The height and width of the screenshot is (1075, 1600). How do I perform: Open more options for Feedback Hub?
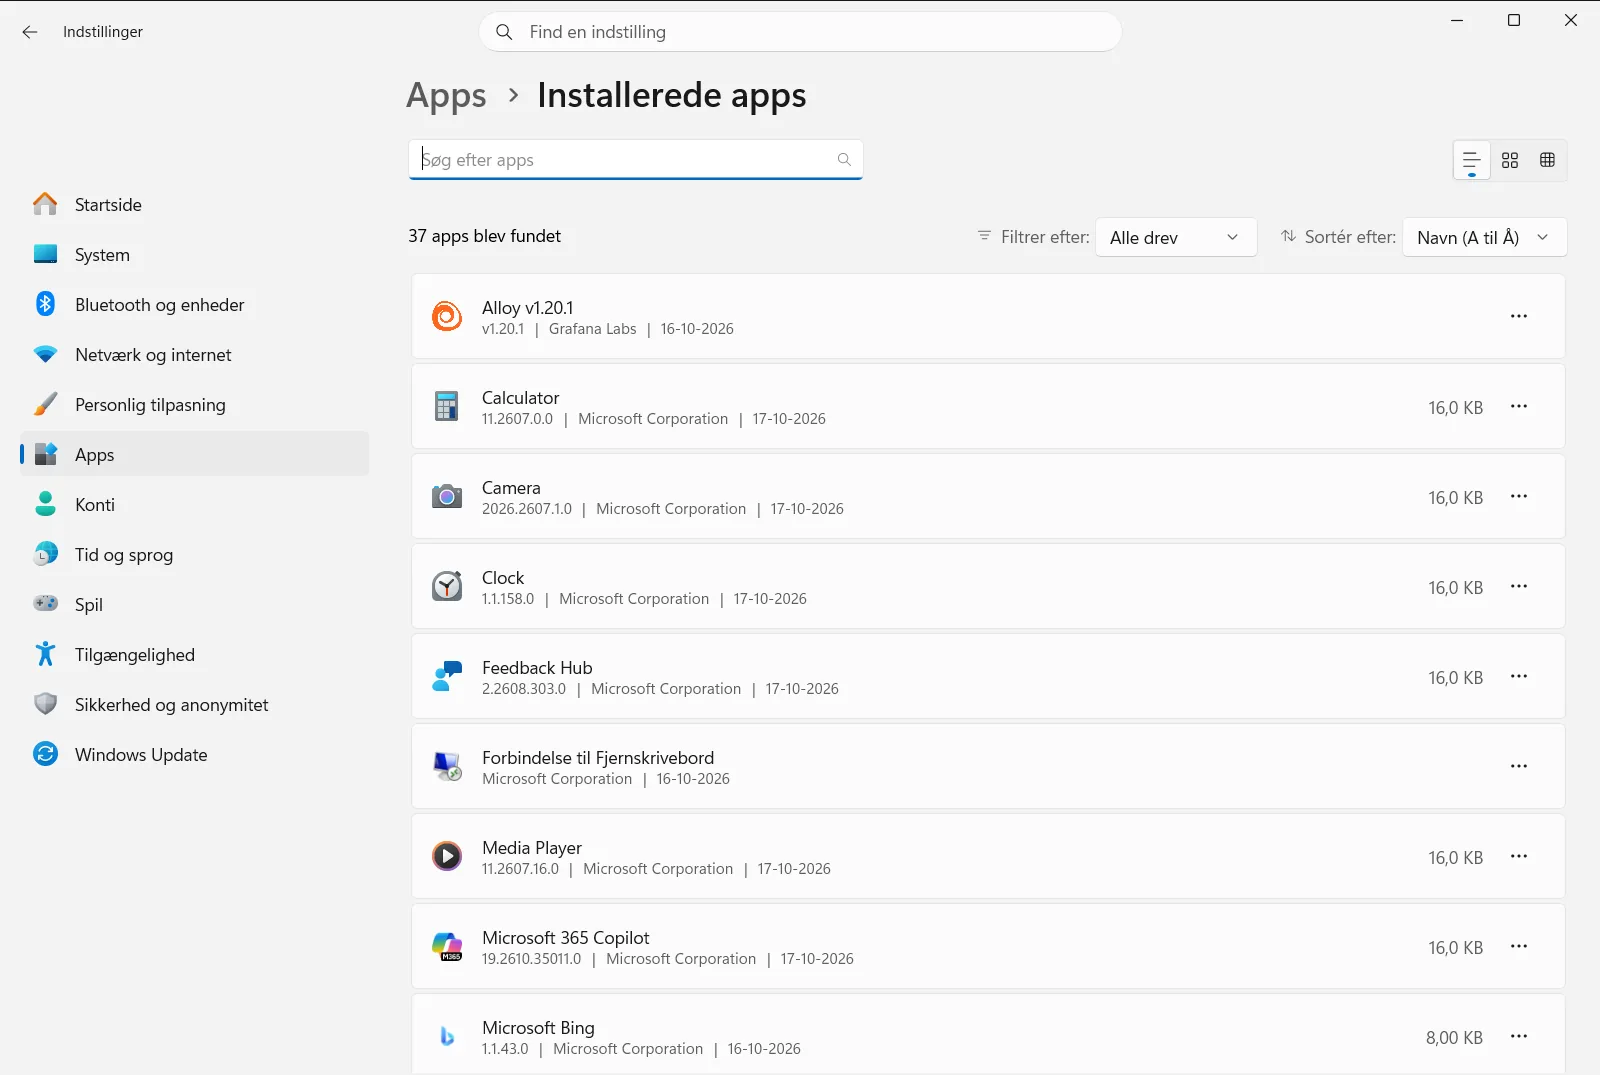1519,676
